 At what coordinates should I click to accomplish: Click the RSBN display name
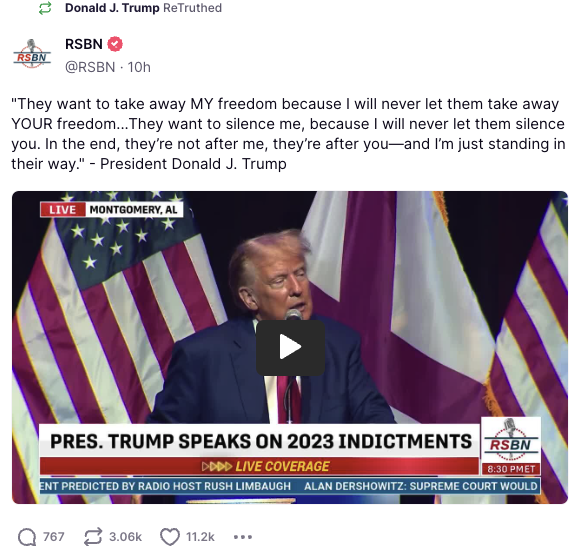tap(84, 44)
